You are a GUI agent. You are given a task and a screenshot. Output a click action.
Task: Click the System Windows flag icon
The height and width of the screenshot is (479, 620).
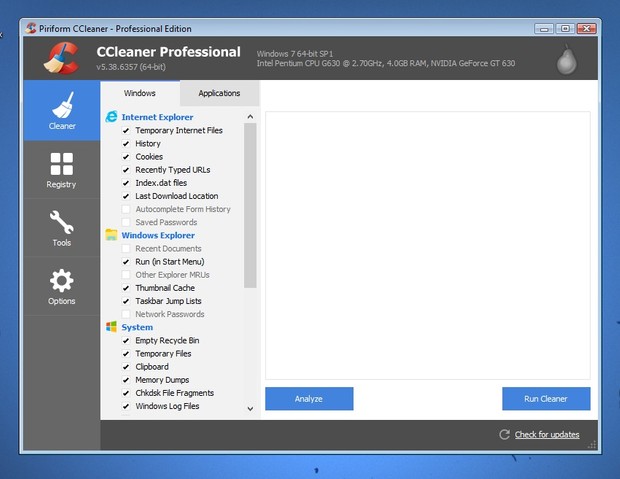coord(112,327)
